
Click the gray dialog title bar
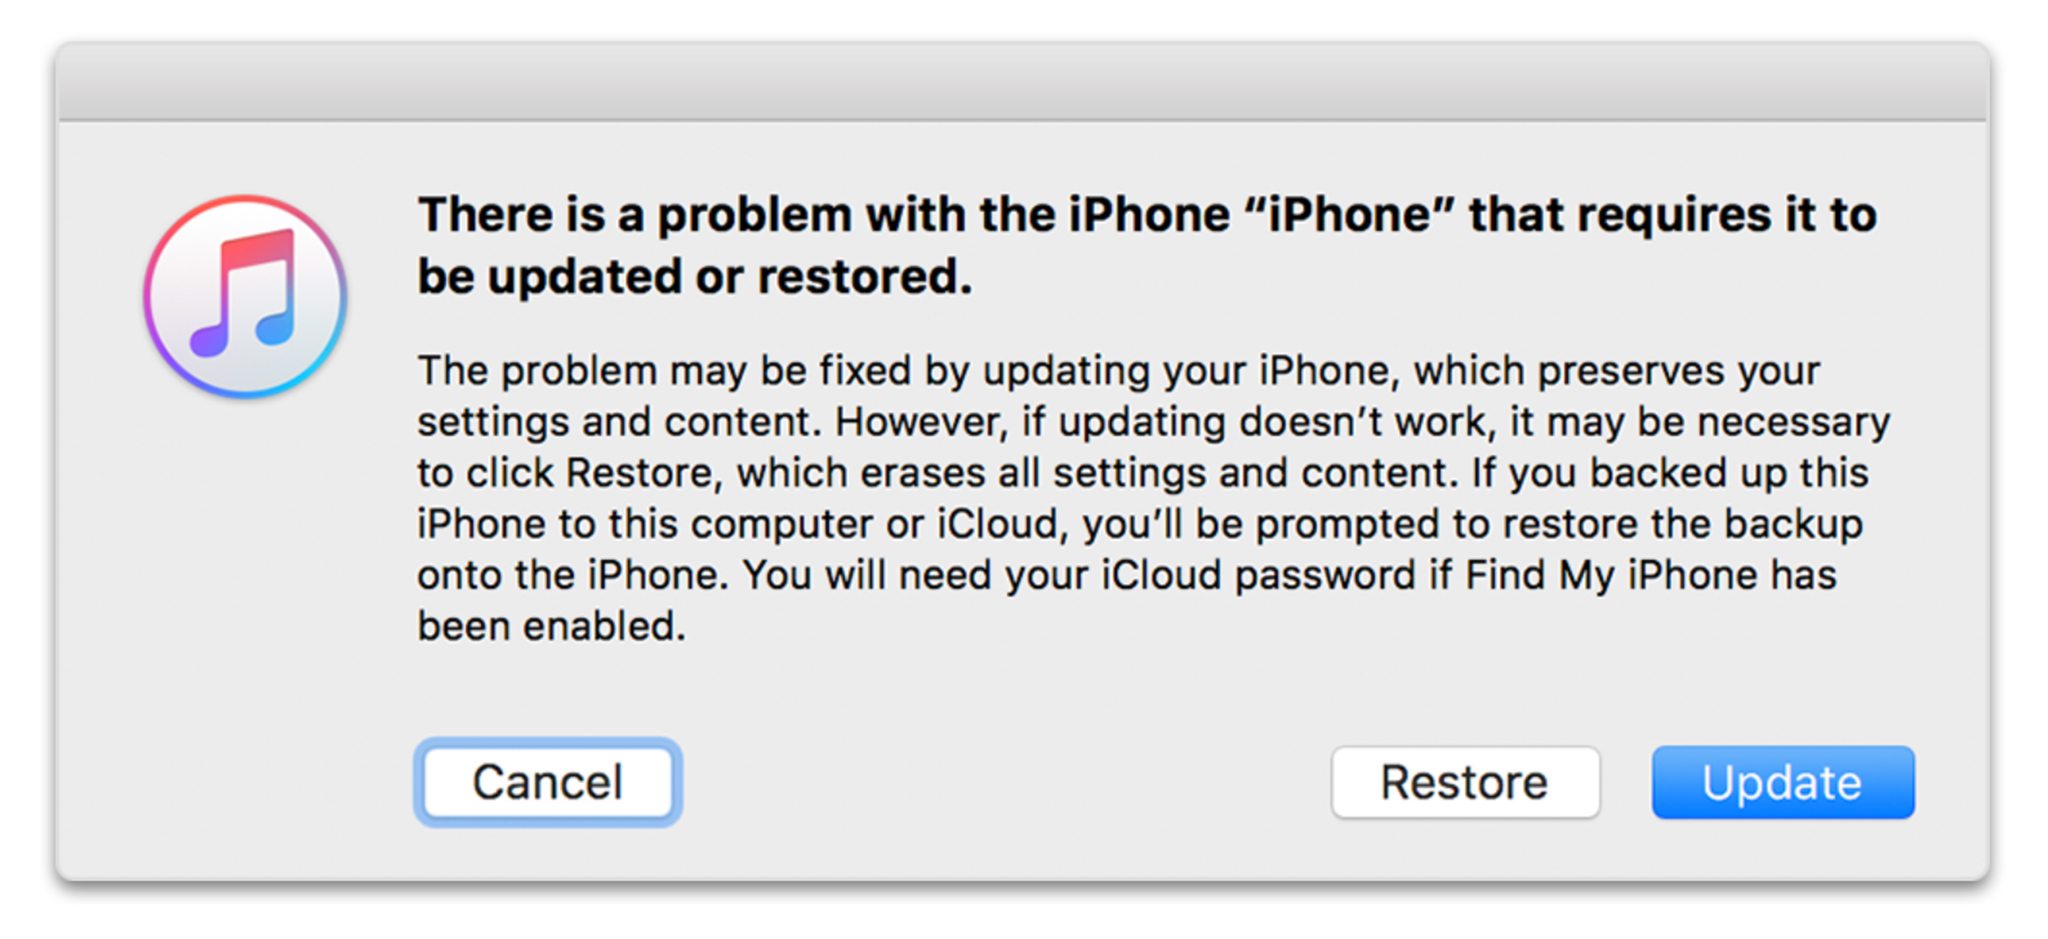coord(1022,82)
